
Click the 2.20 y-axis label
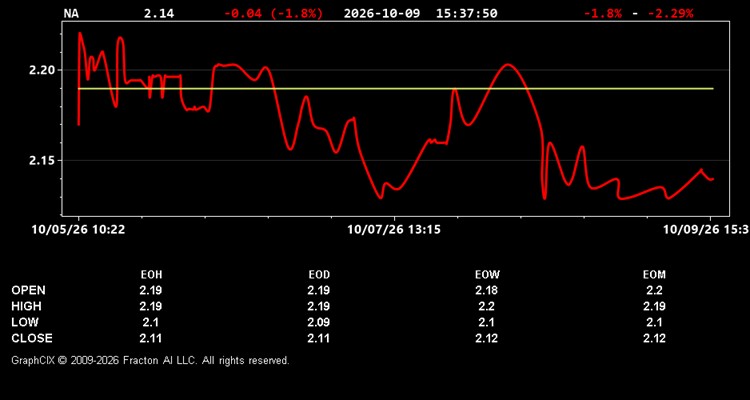41,70
